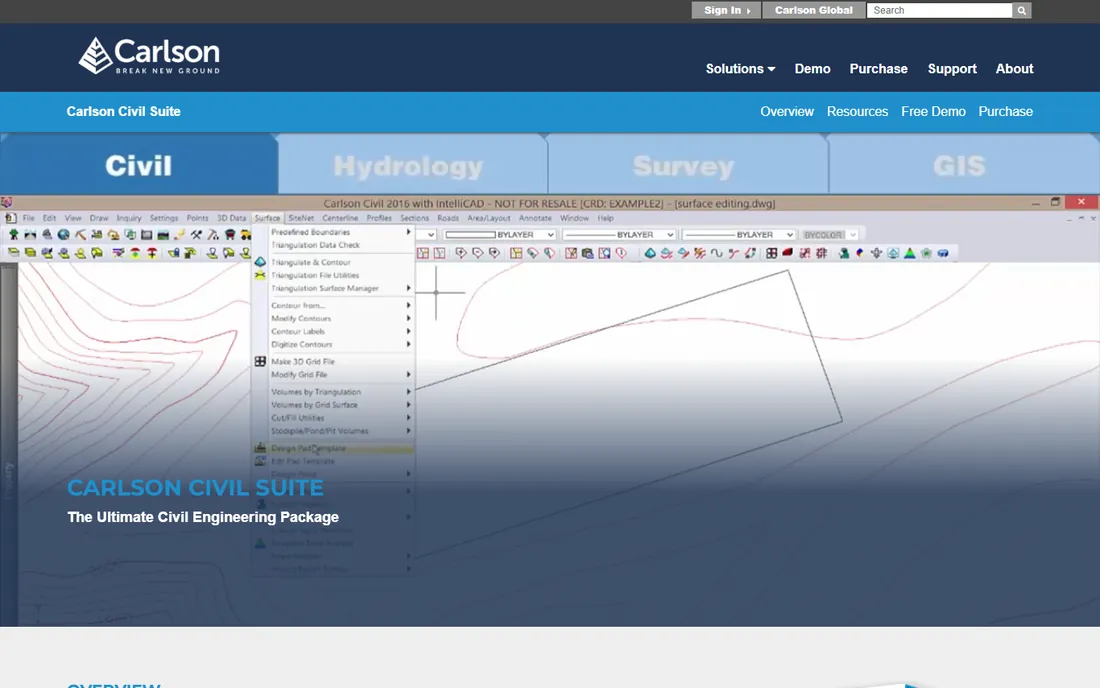Click the Sign In button
The width and height of the screenshot is (1100, 688).
[726, 11]
